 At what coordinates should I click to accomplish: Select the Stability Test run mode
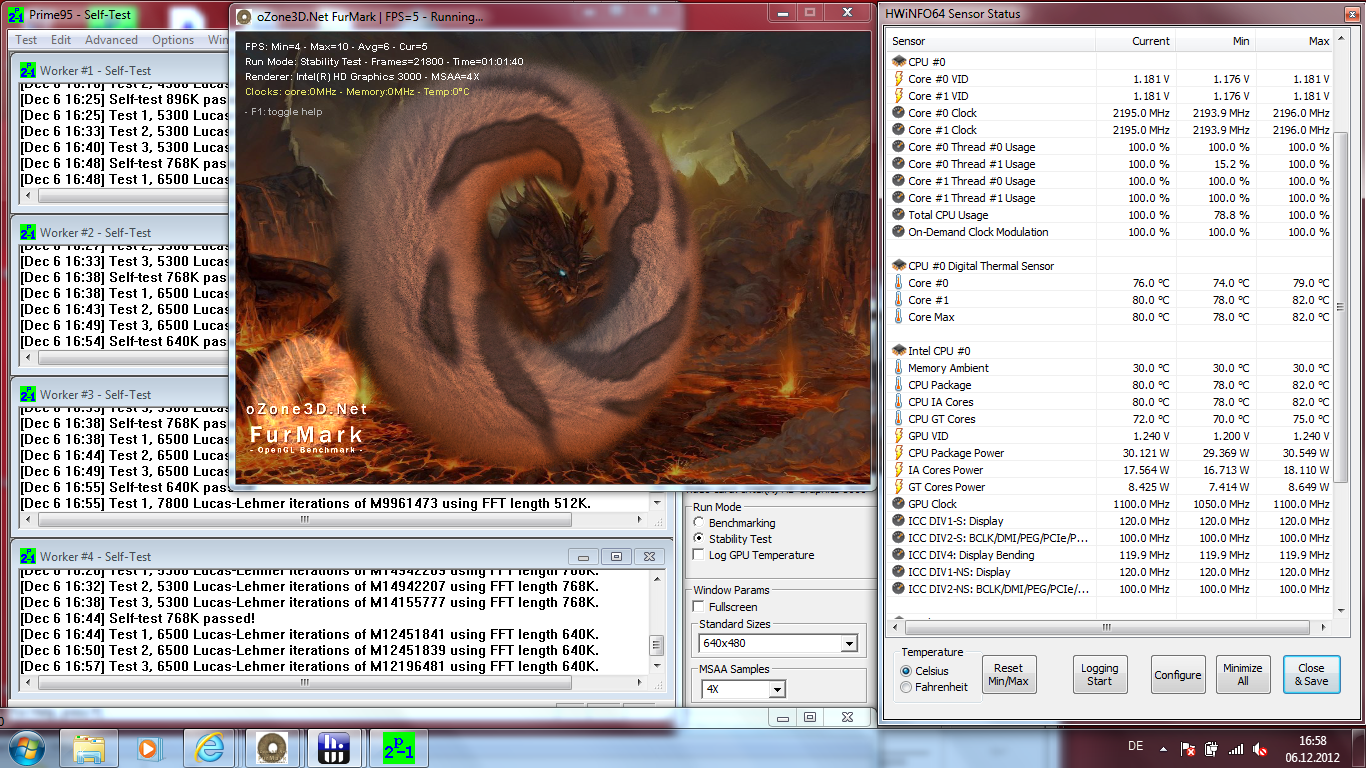pyautogui.click(x=698, y=539)
